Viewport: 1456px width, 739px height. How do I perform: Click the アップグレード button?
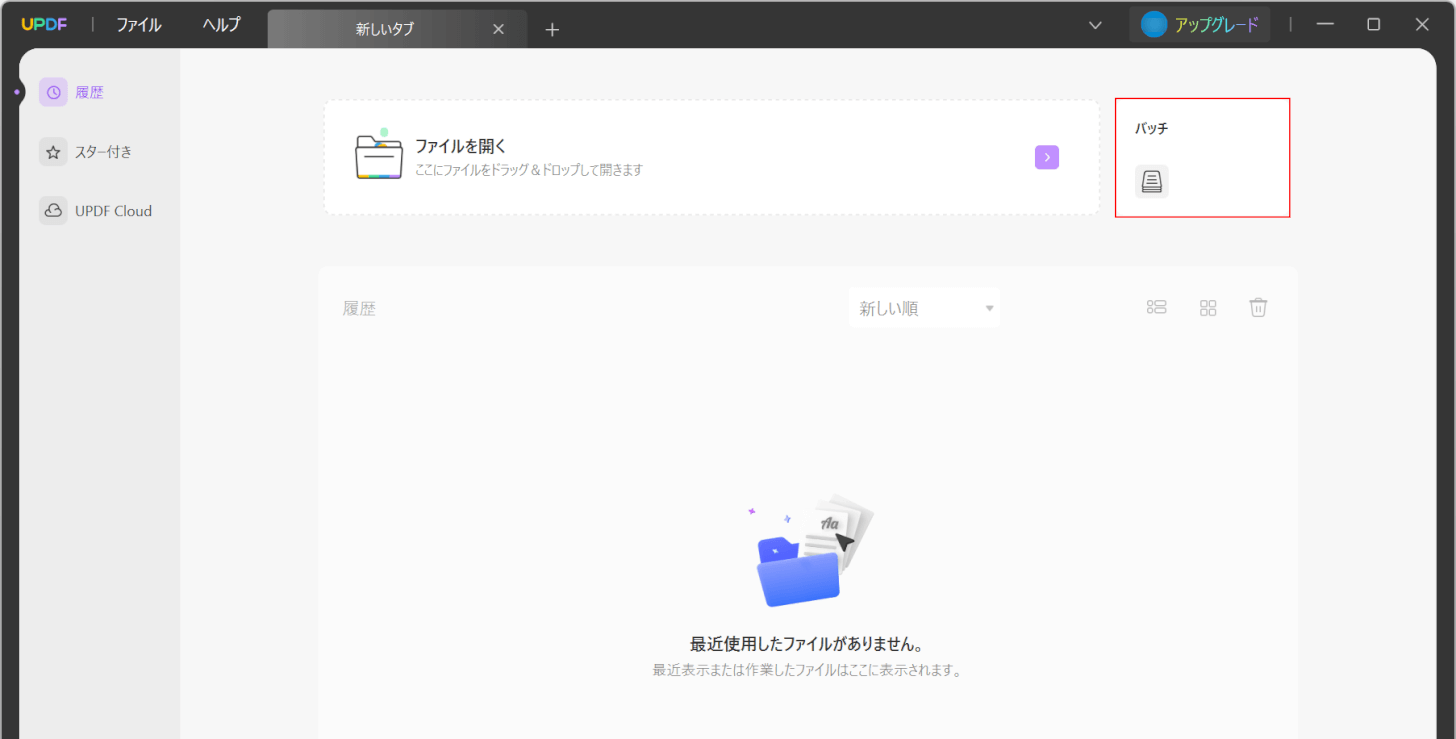click(x=1200, y=25)
